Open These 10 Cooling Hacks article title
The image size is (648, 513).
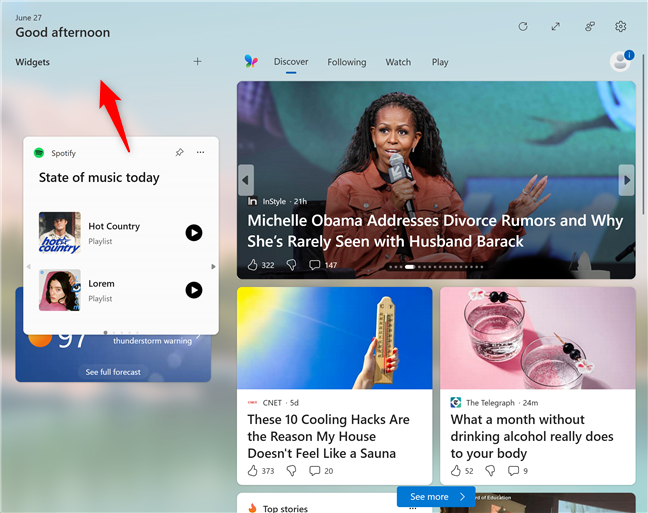coord(328,436)
